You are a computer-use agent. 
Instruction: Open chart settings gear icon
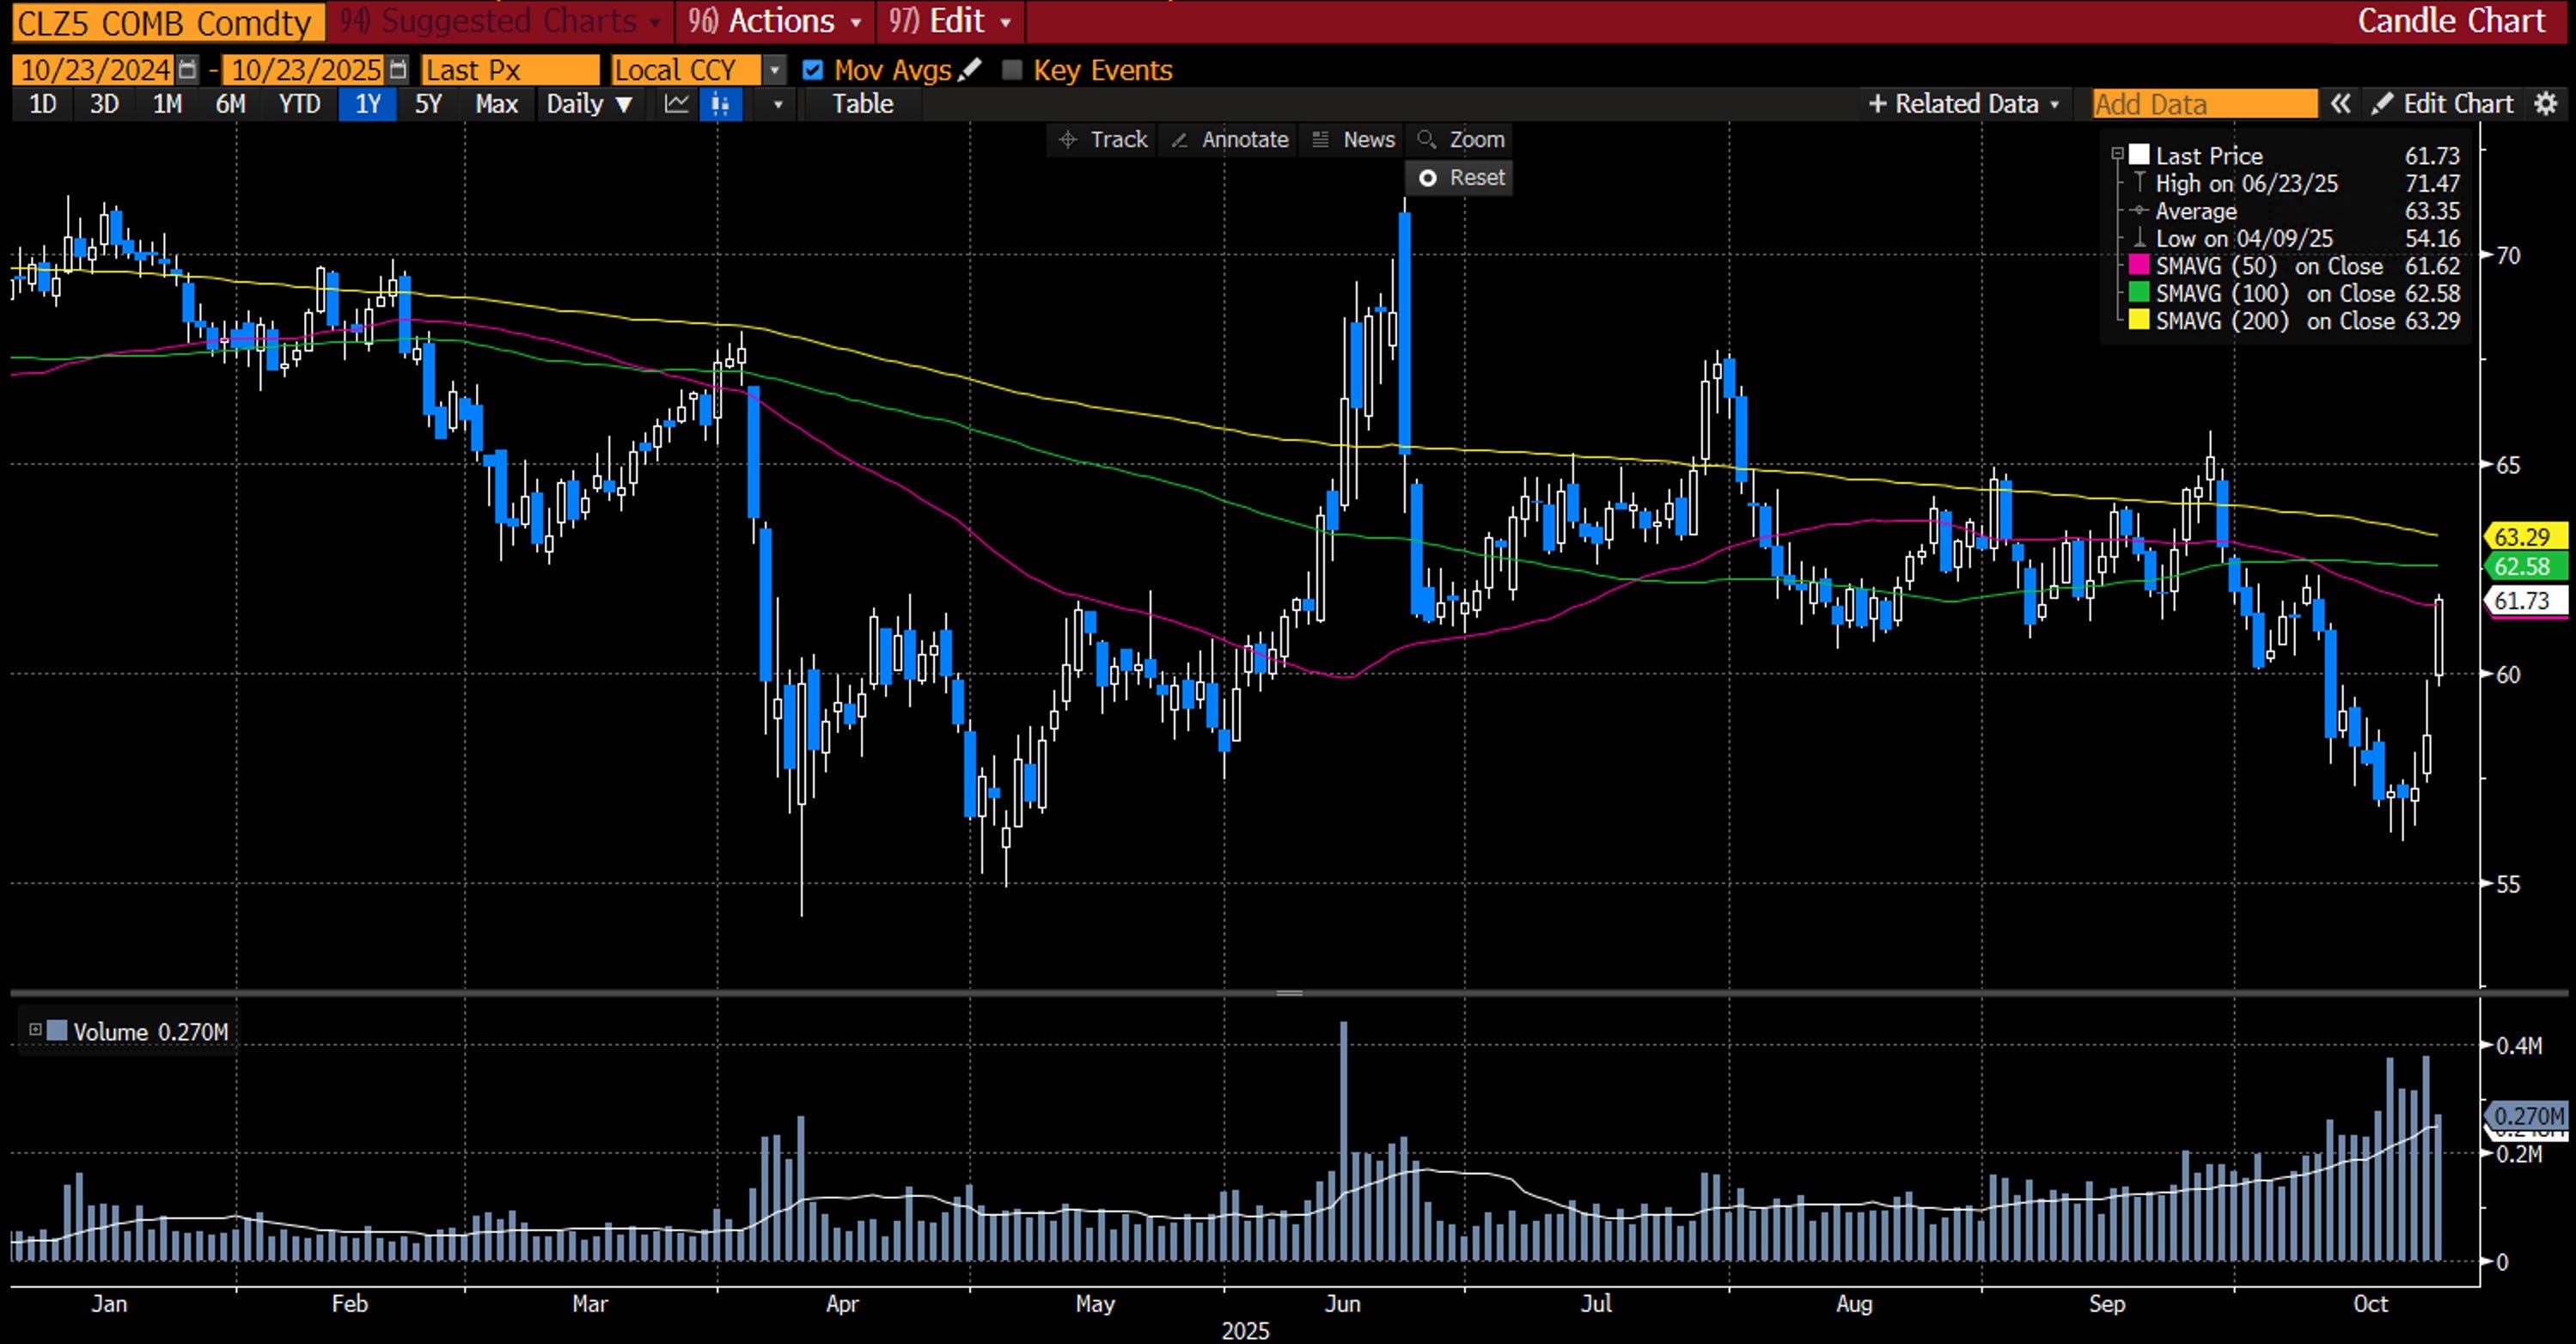click(2546, 104)
